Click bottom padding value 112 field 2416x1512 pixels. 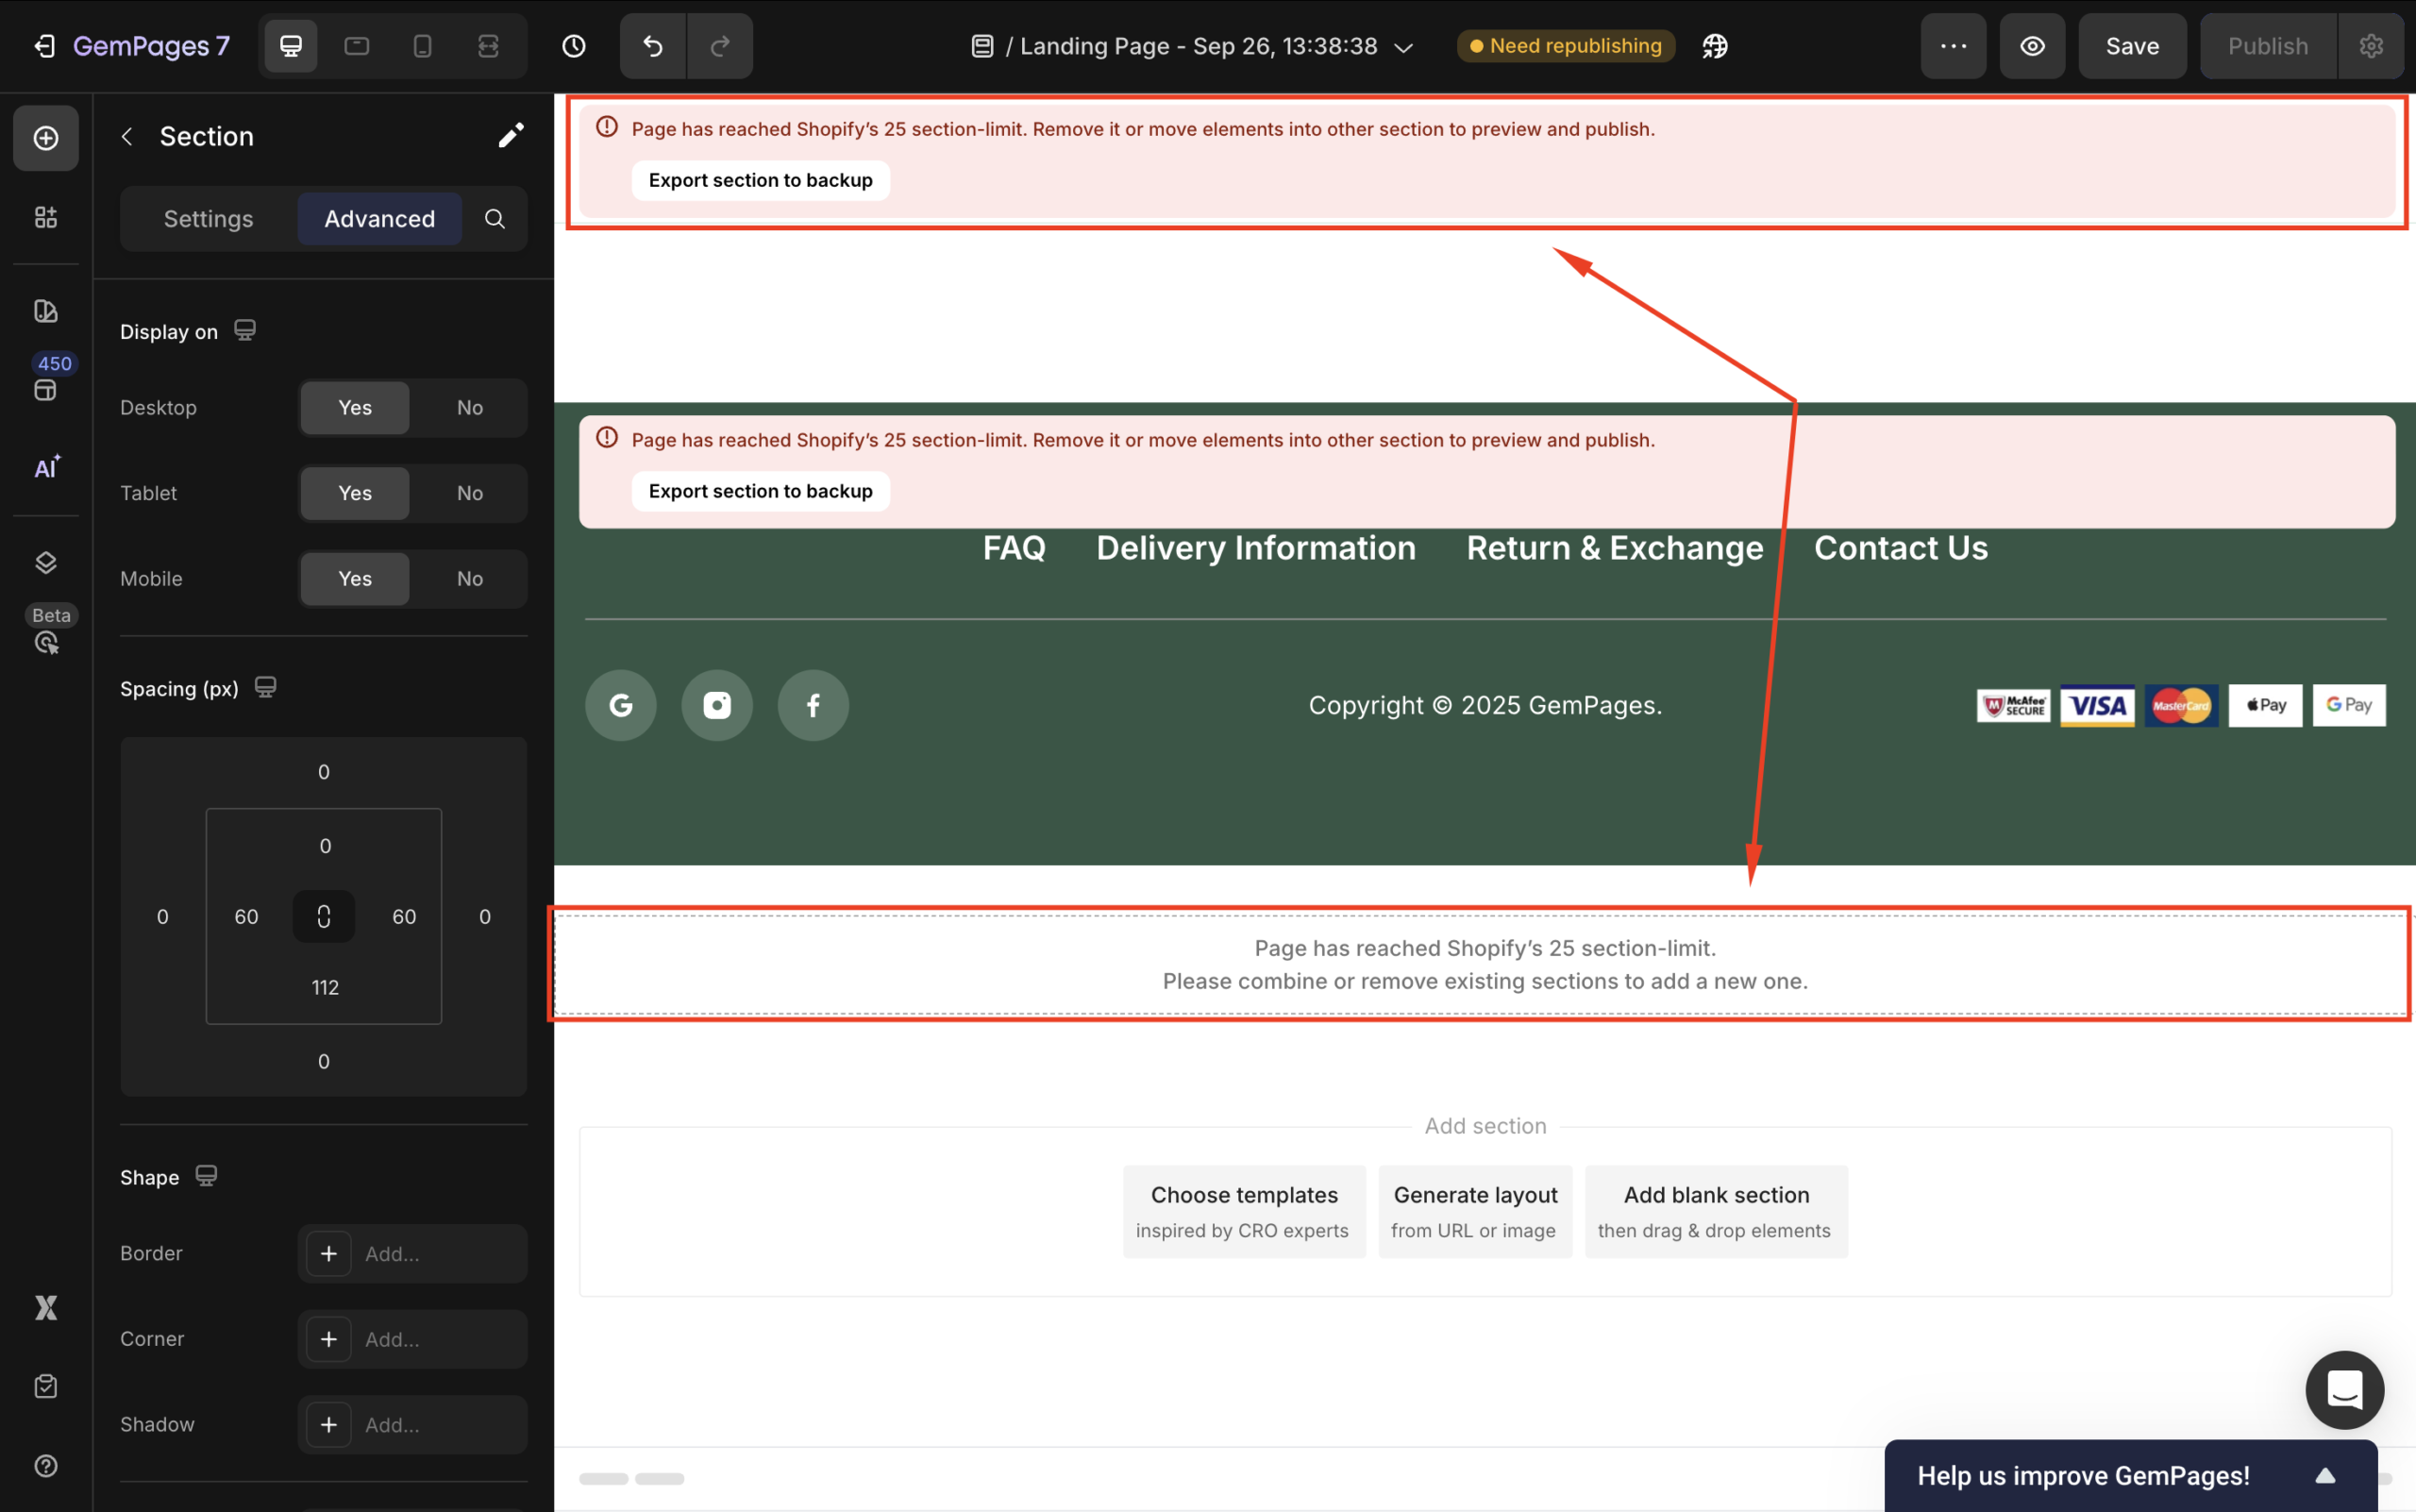[324, 987]
